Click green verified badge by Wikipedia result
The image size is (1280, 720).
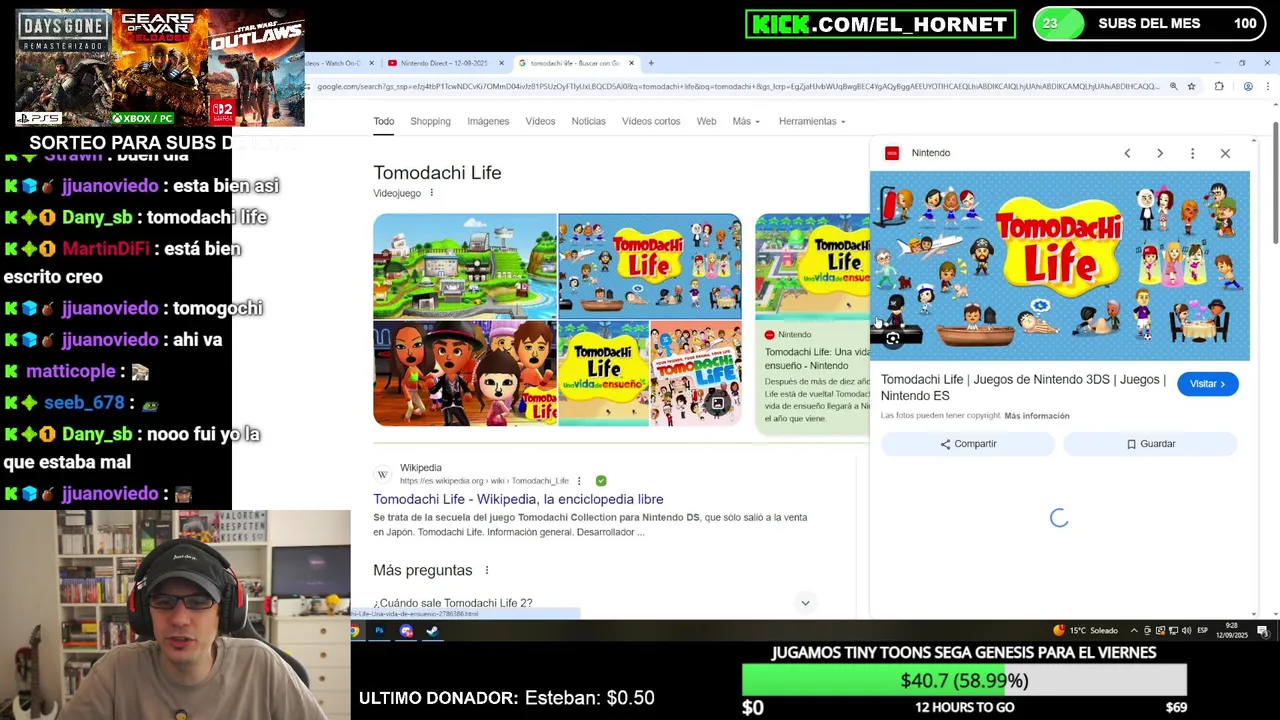[600, 481]
